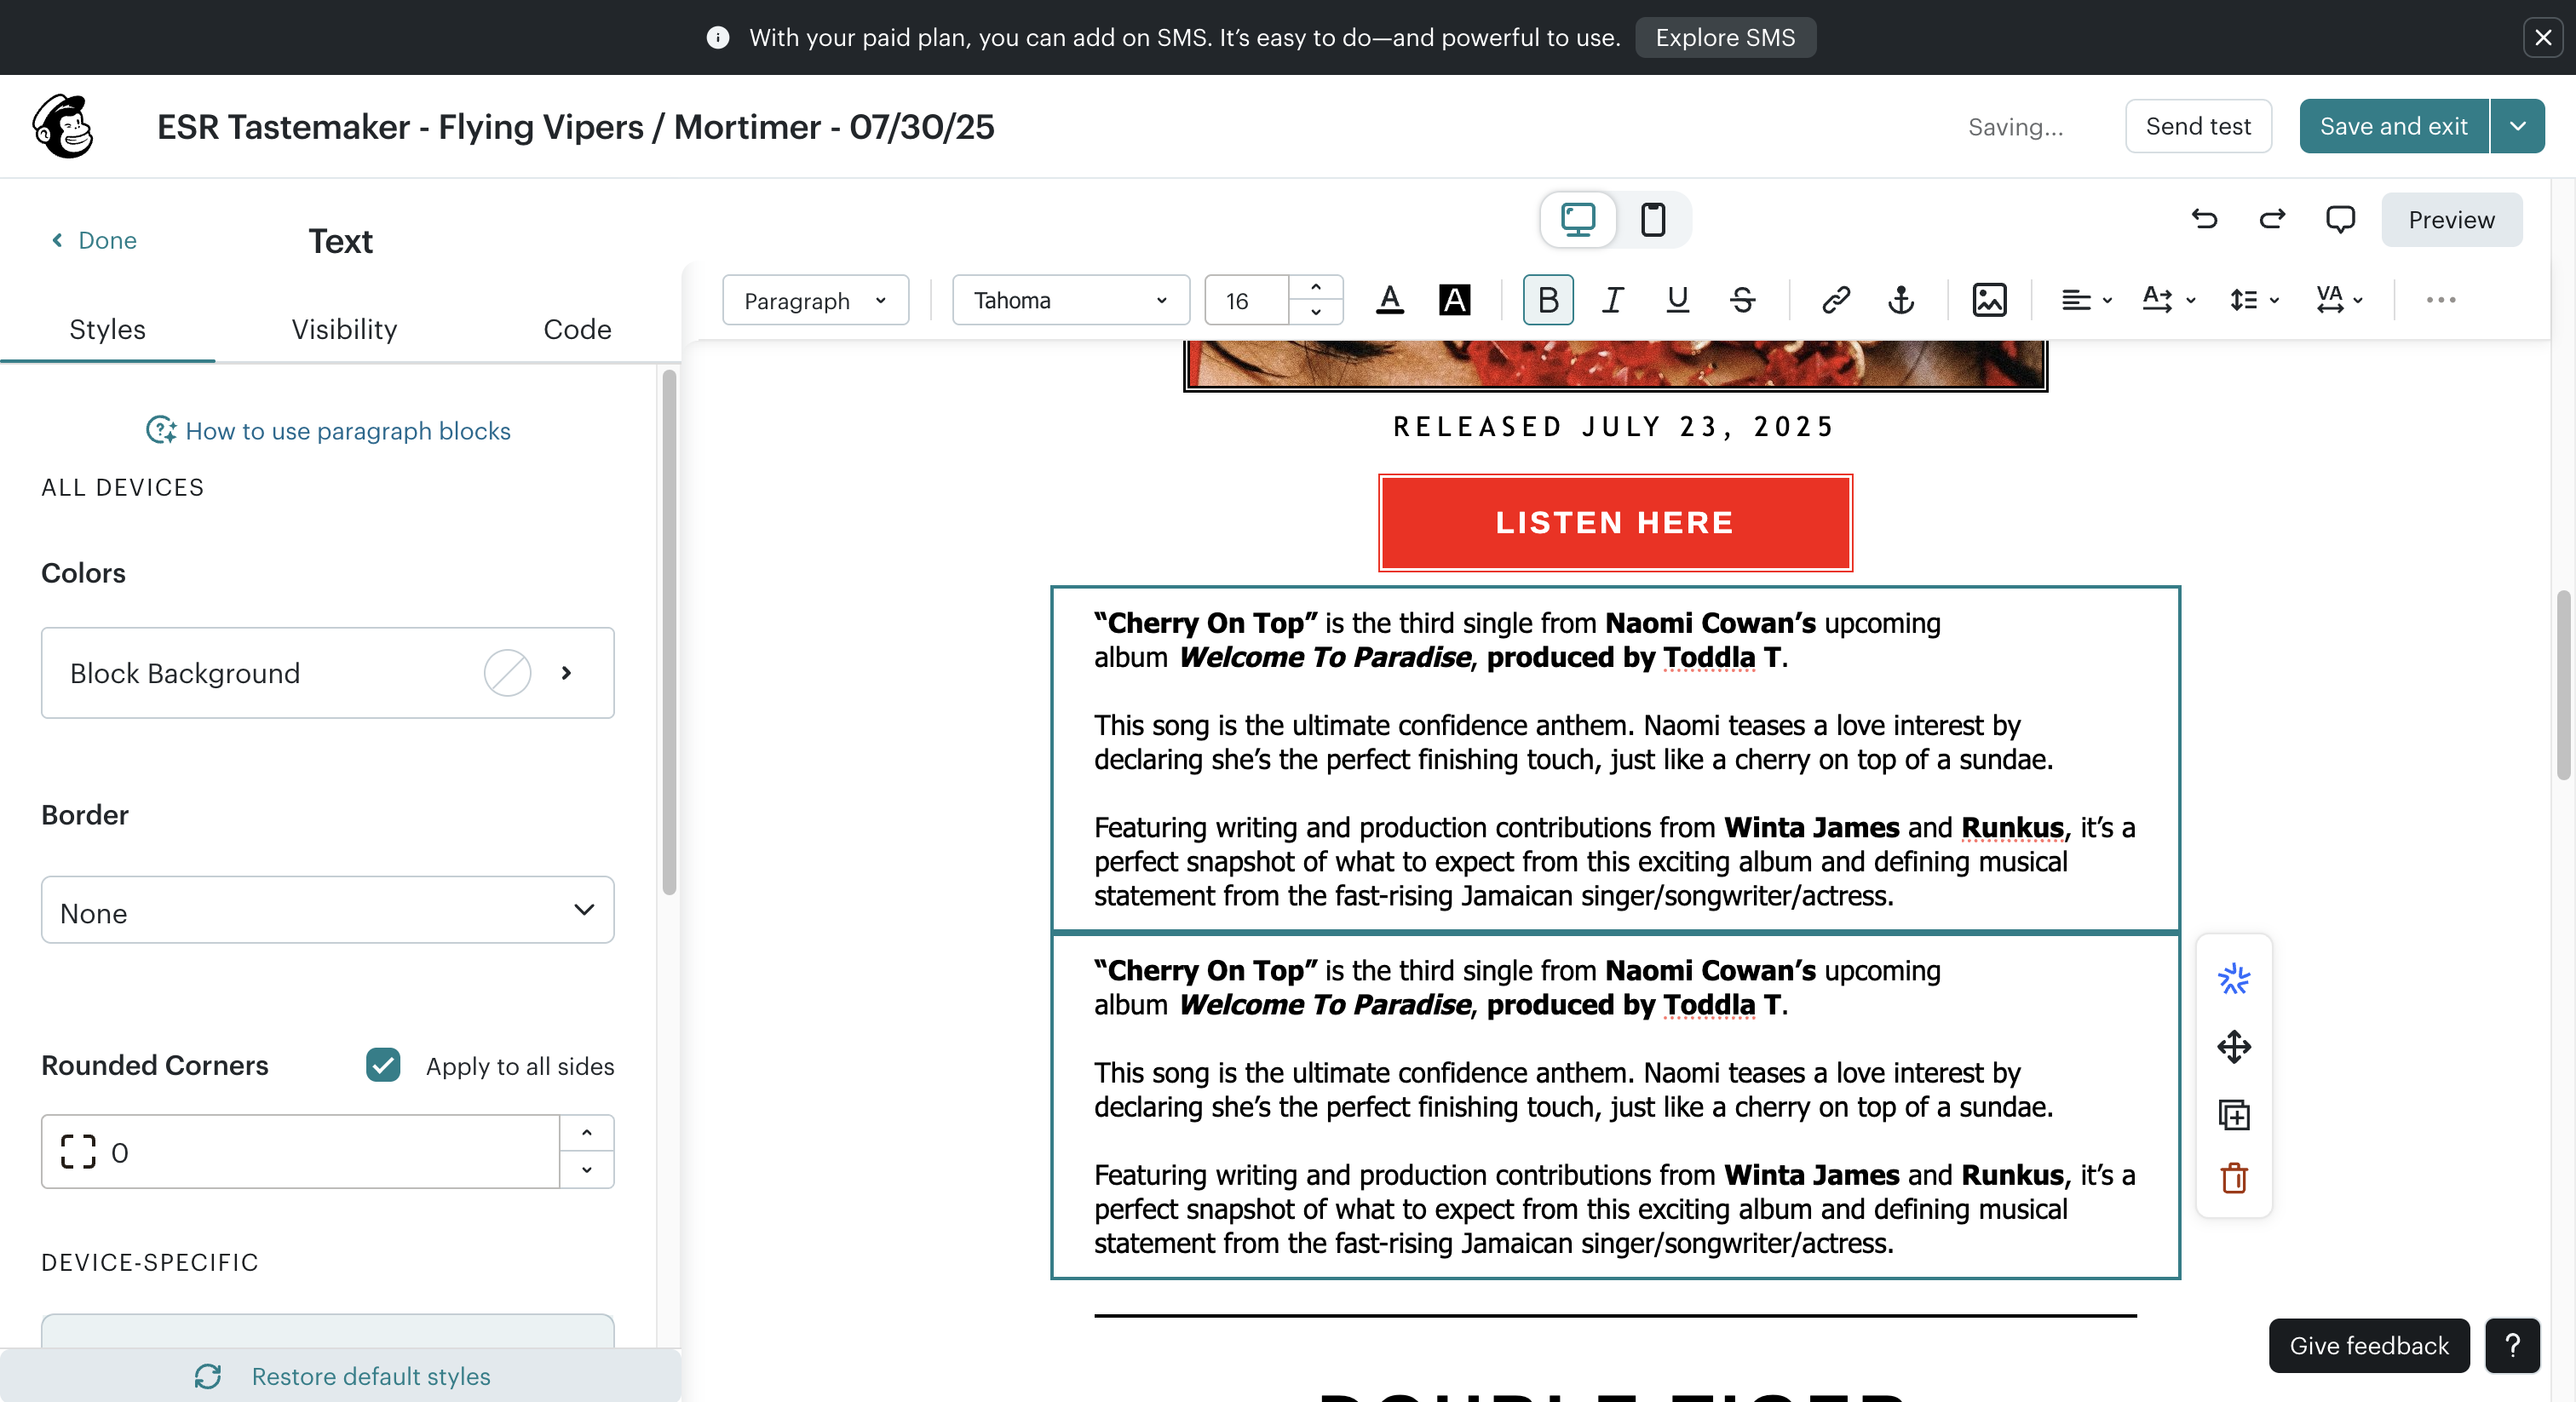Viewport: 2576px width, 1402px height.
Task: Expand the Block Background options
Action: pos(566,673)
